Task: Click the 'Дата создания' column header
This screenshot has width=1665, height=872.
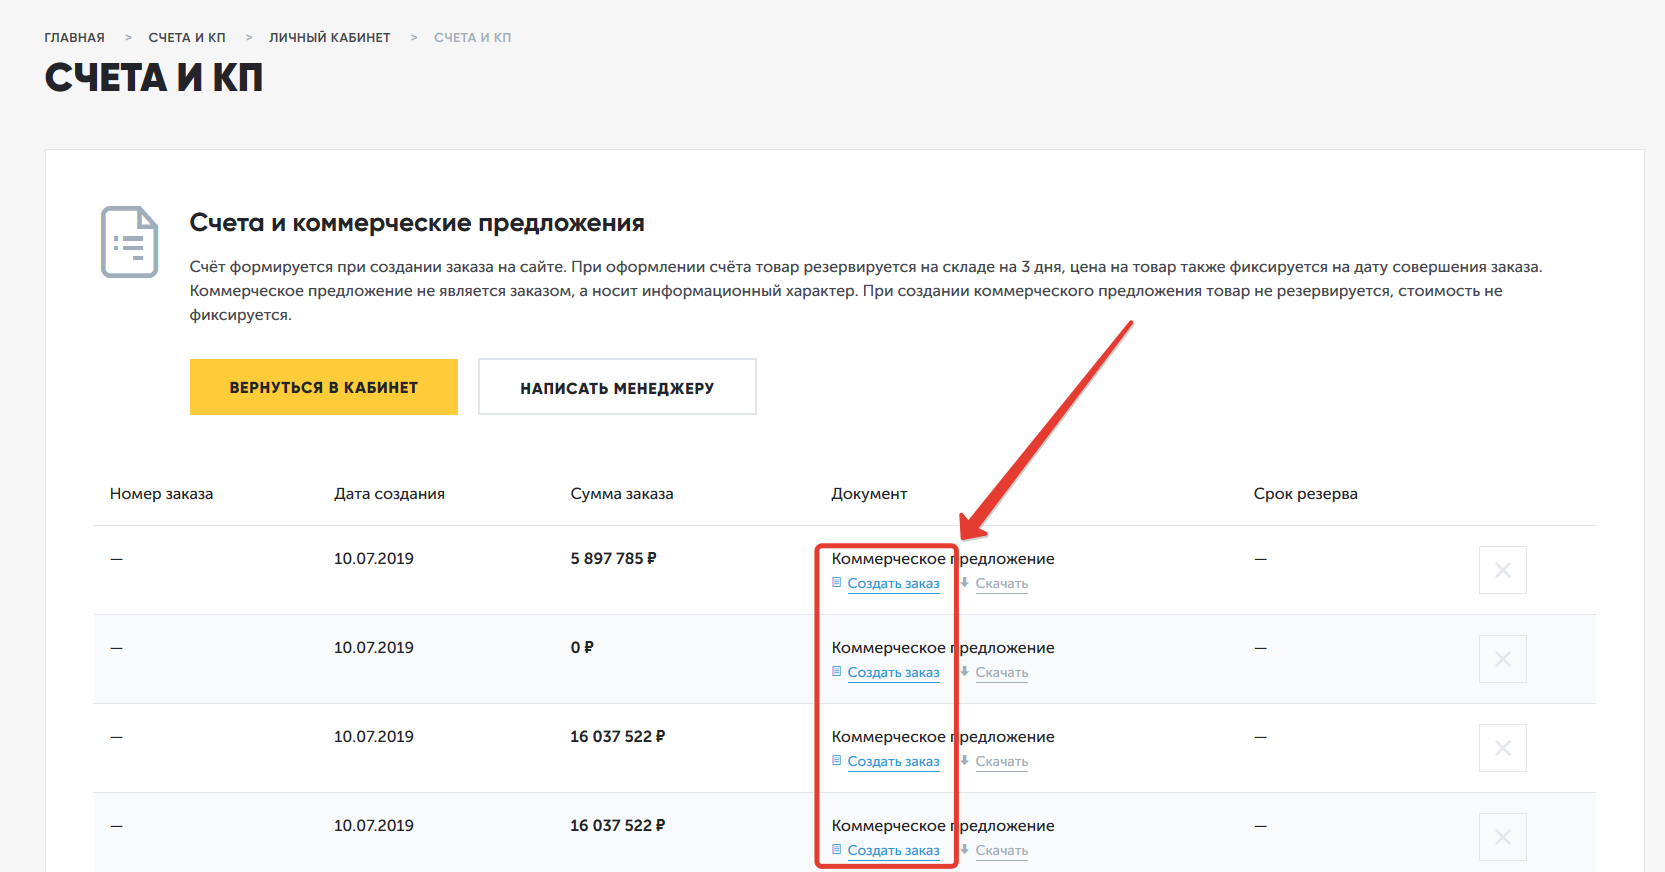Action: 389,494
